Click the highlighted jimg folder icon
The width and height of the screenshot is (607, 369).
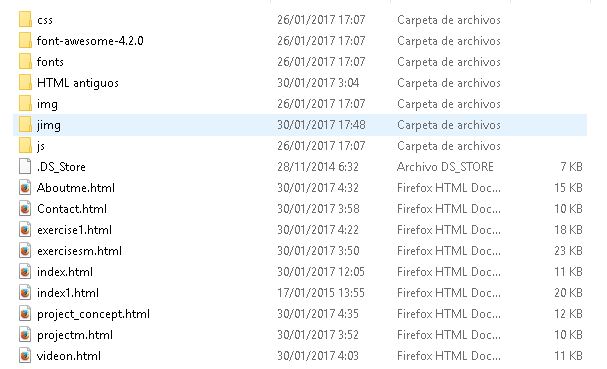(x=25, y=124)
